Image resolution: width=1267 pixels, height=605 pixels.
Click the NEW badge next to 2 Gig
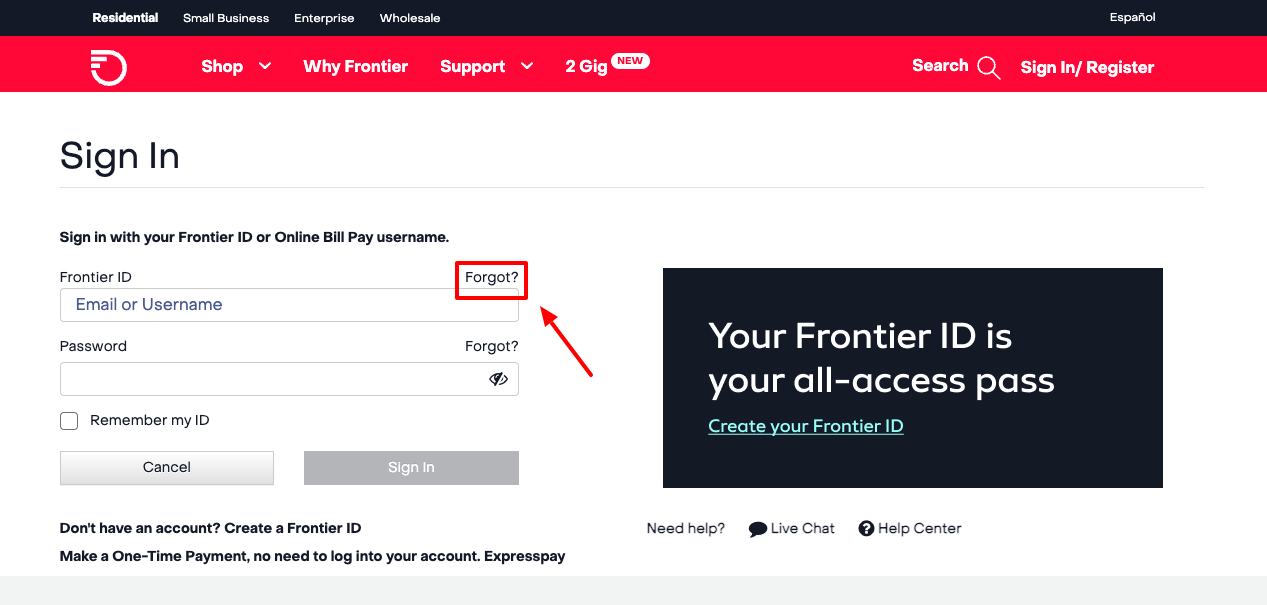(631, 60)
